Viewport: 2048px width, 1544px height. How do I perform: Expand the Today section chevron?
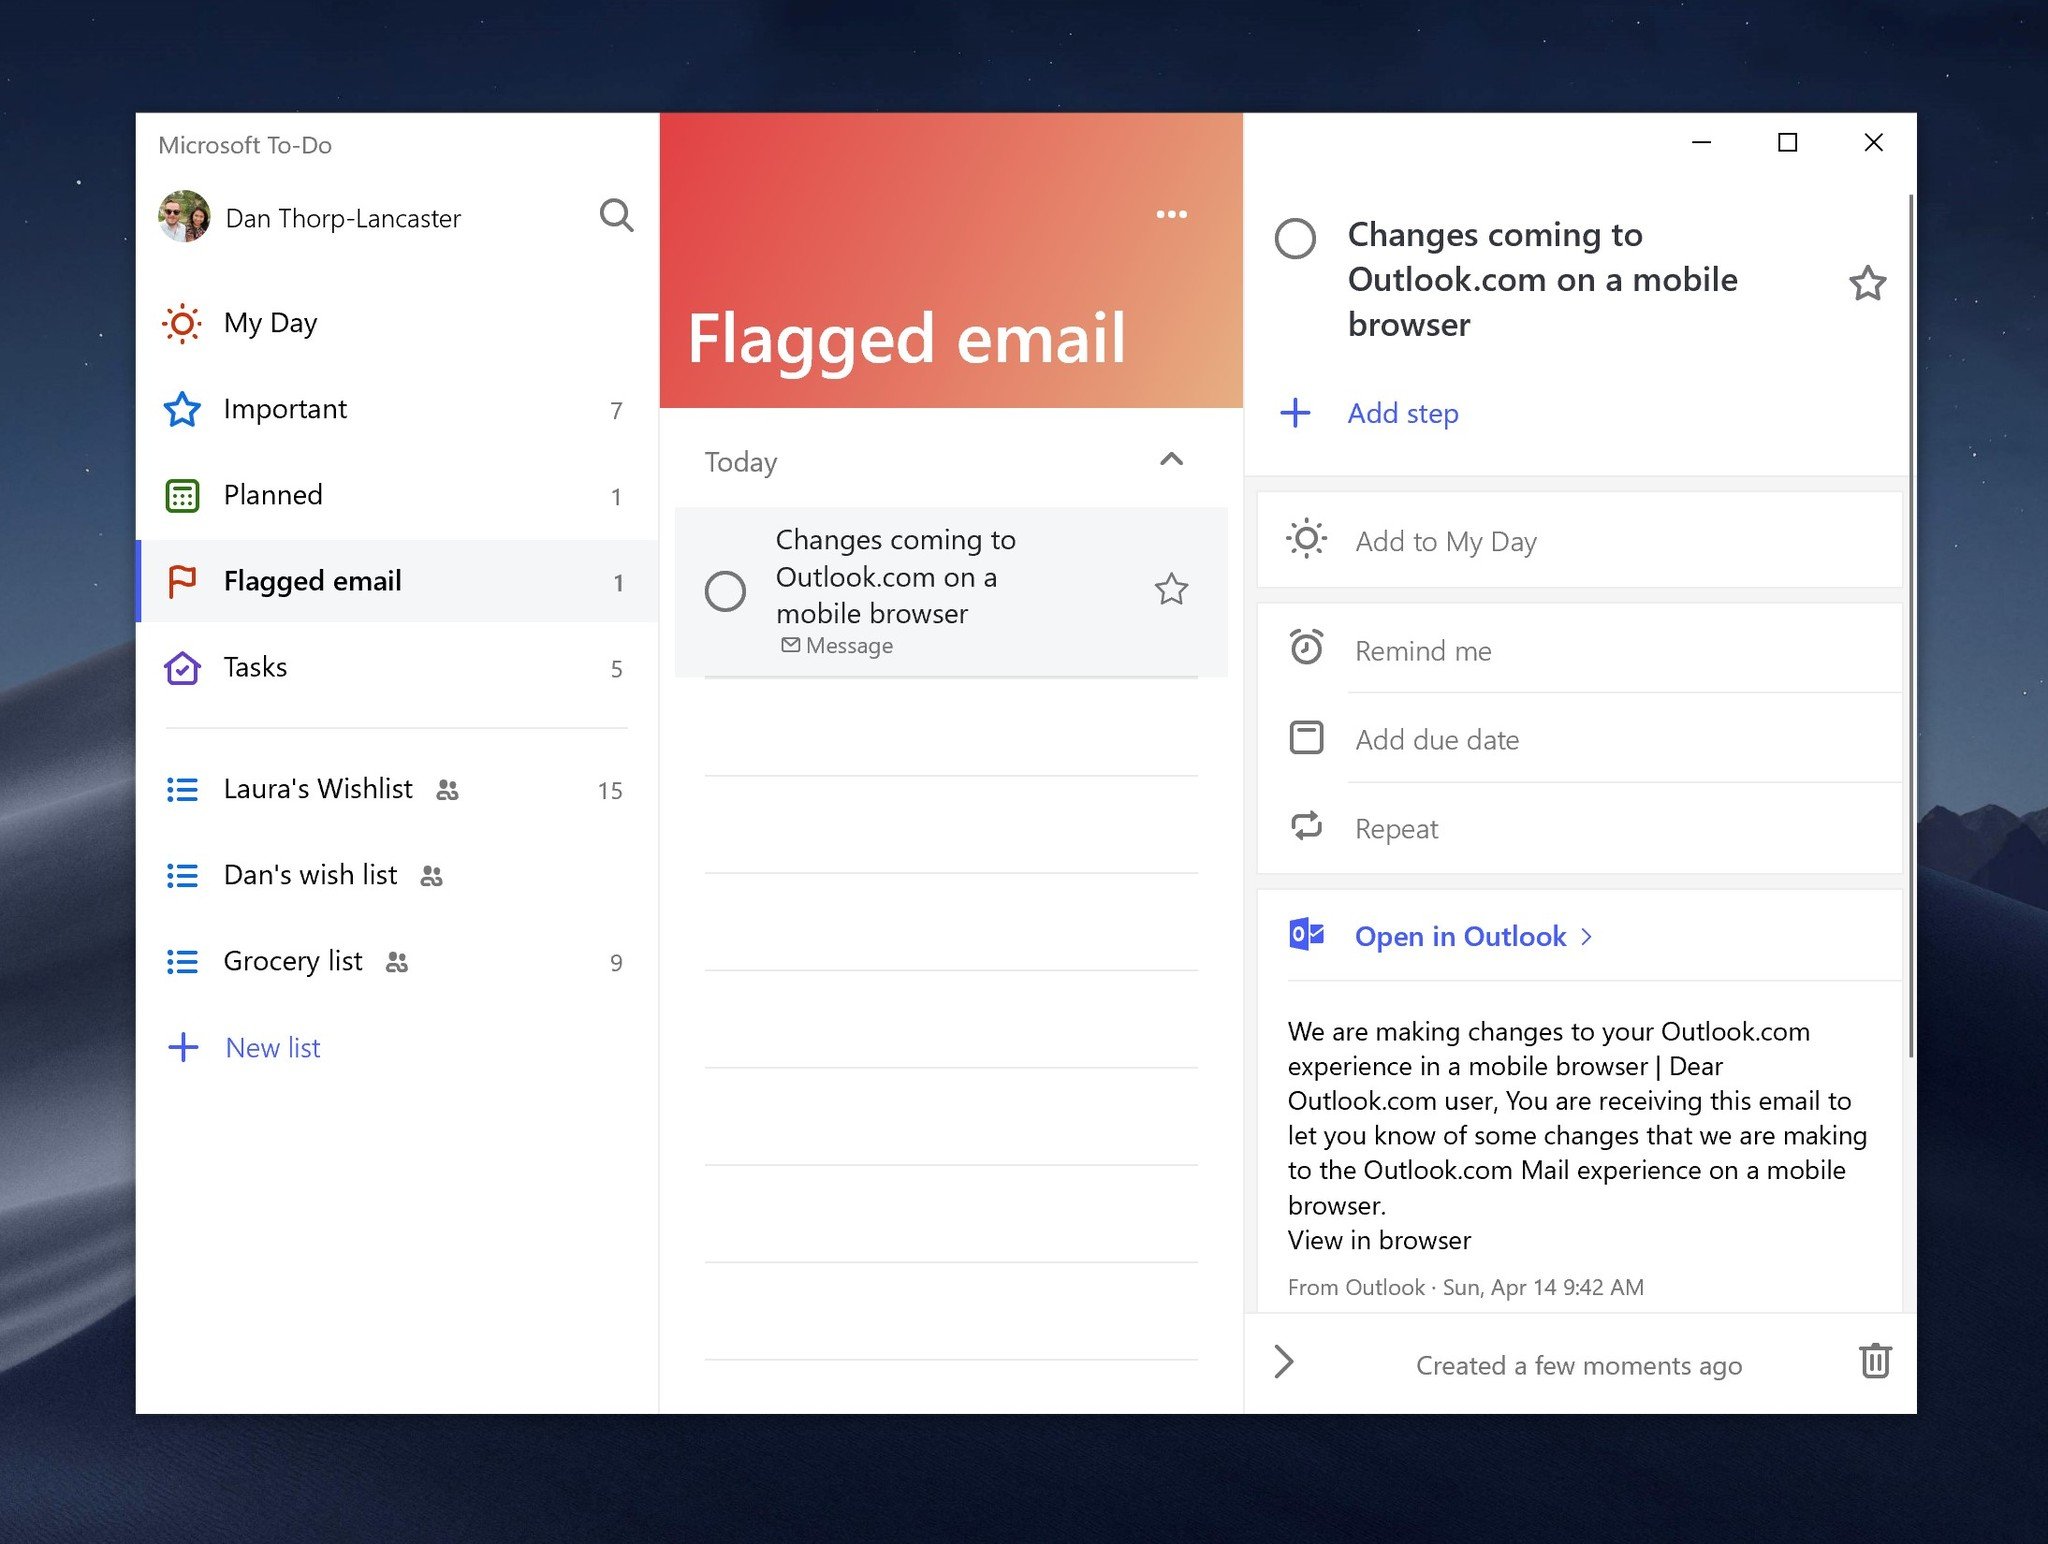(x=1172, y=459)
